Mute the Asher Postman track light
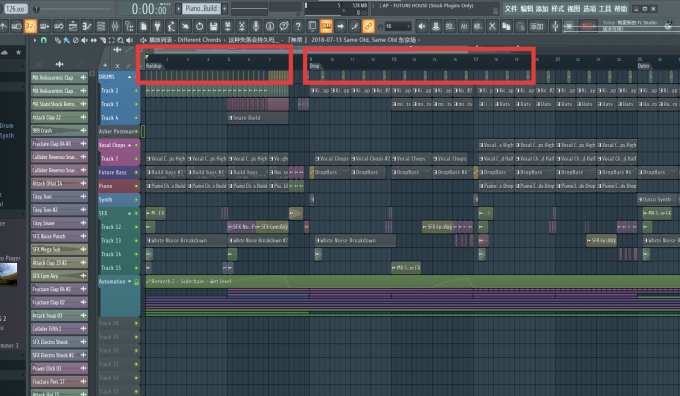Viewport: 680px width, 396px height. 136,131
